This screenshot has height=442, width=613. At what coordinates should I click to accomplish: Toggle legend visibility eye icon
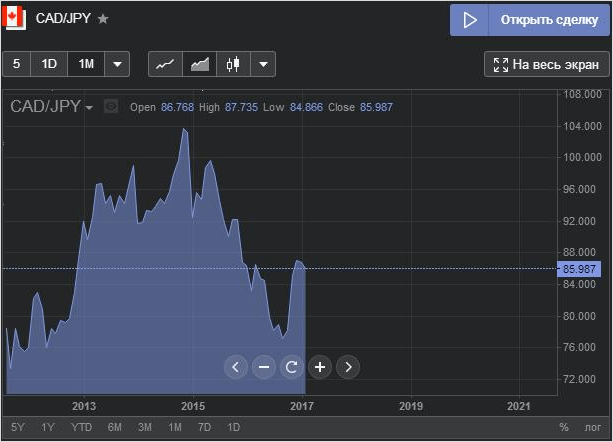(111, 107)
